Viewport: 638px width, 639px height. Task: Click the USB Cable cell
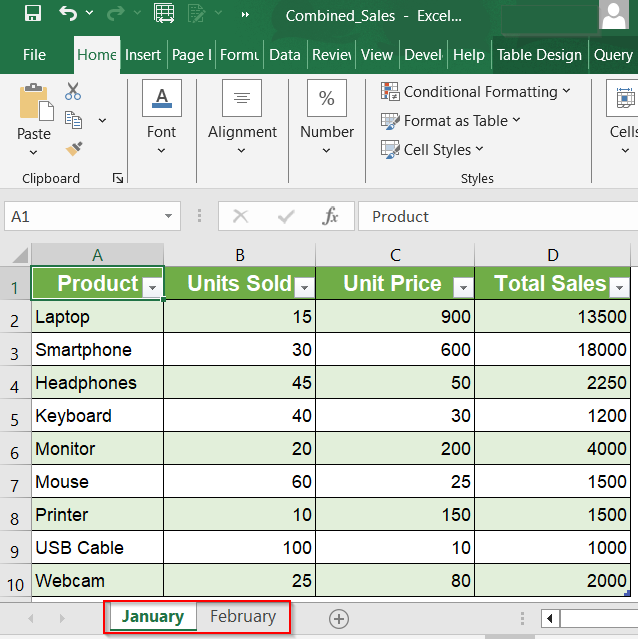pos(97,547)
